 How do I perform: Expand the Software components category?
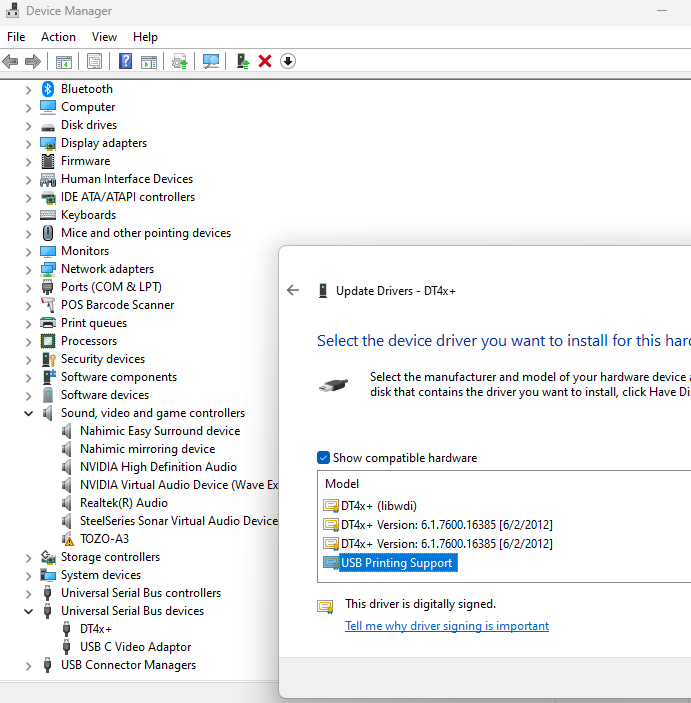28,378
